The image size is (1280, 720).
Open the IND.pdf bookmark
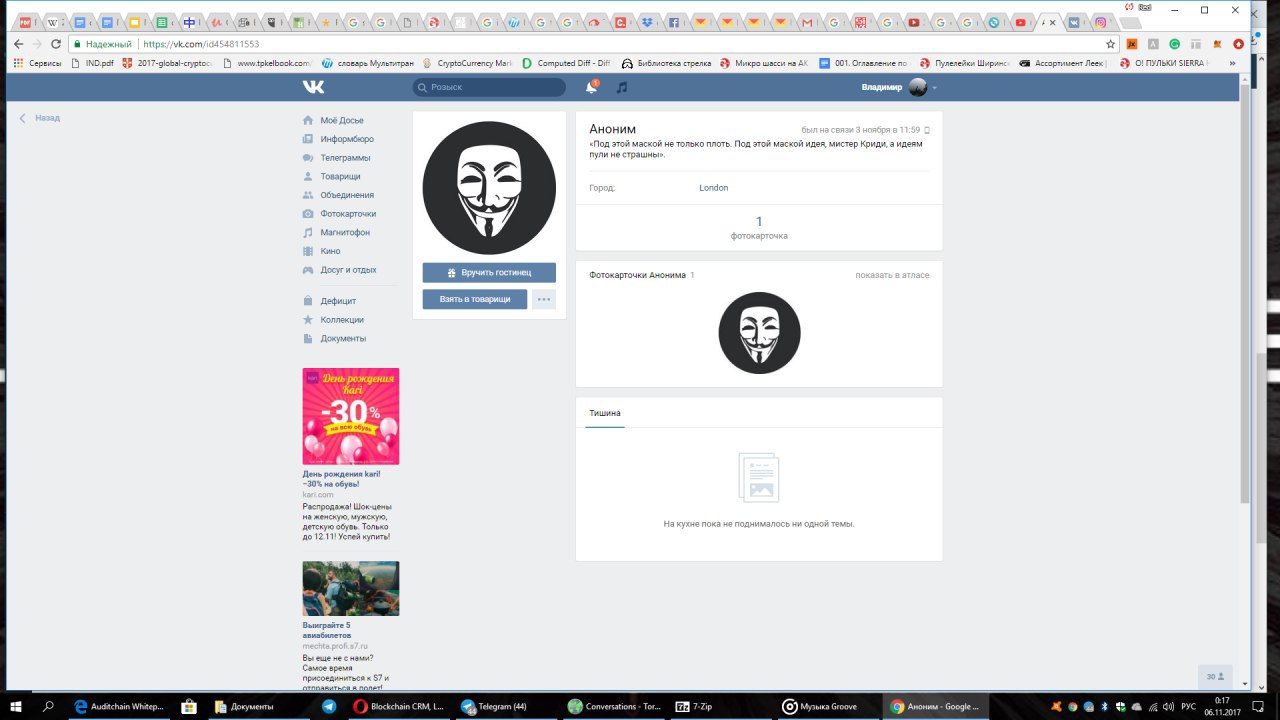(x=92, y=63)
